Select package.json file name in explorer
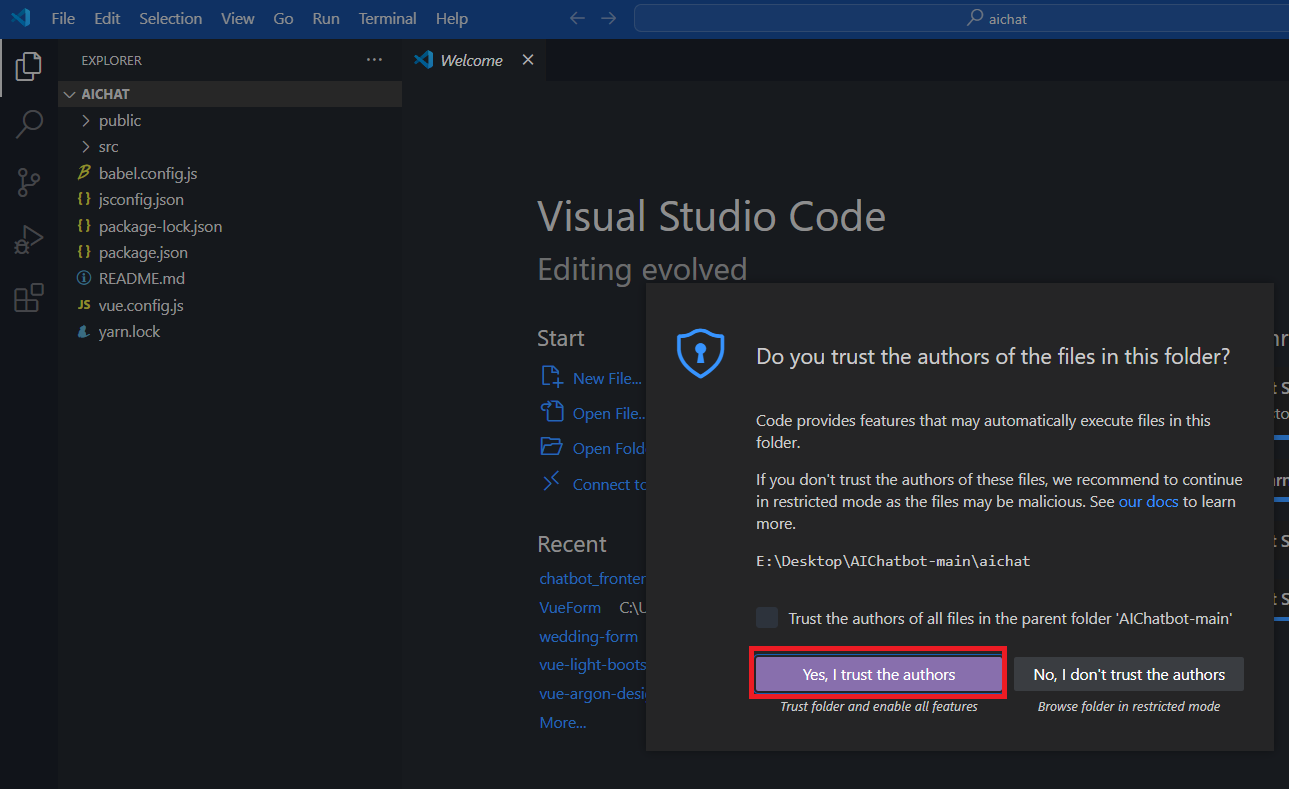 pyautogui.click(x=143, y=253)
